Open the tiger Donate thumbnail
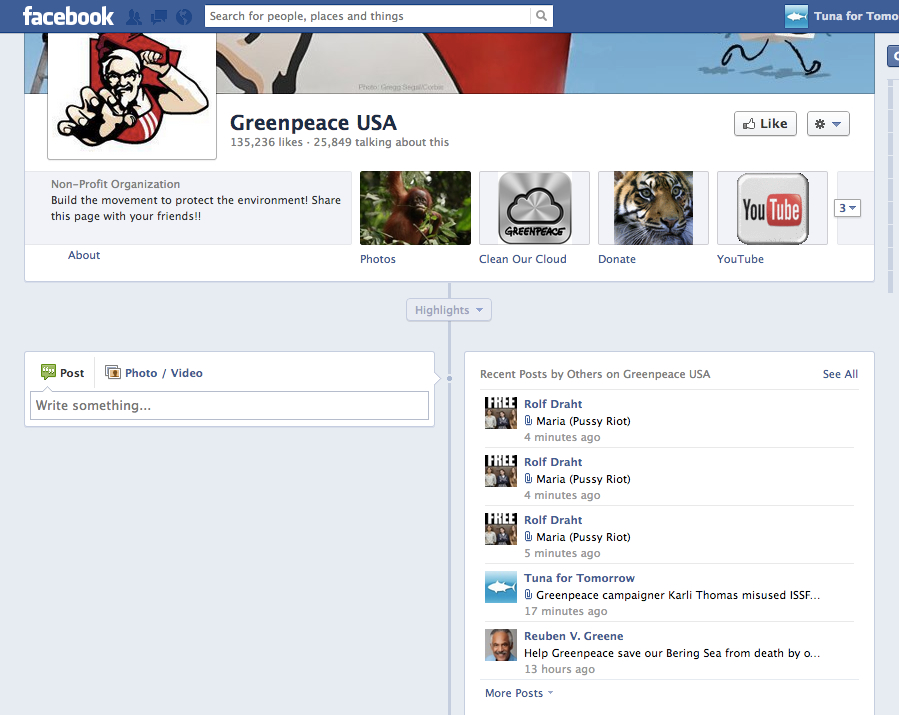899x715 pixels. [x=653, y=208]
